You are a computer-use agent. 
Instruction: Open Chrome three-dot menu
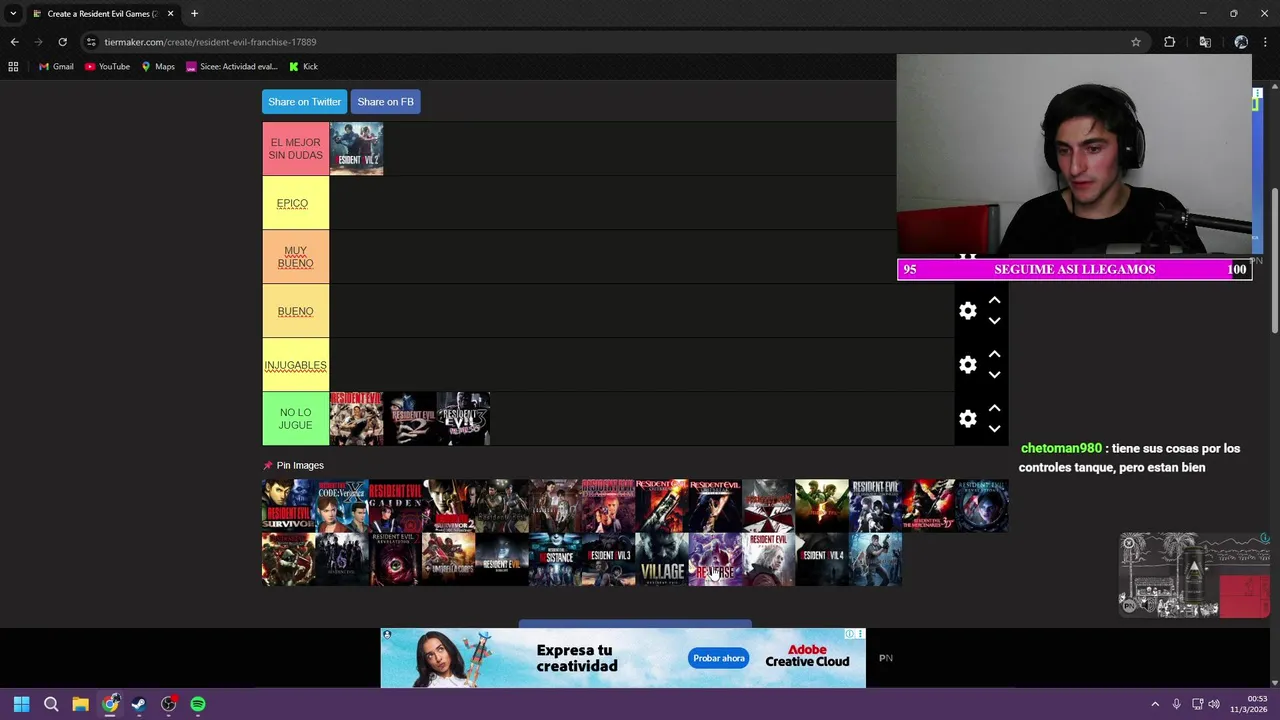pyautogui.click(x=1266, y=42)
